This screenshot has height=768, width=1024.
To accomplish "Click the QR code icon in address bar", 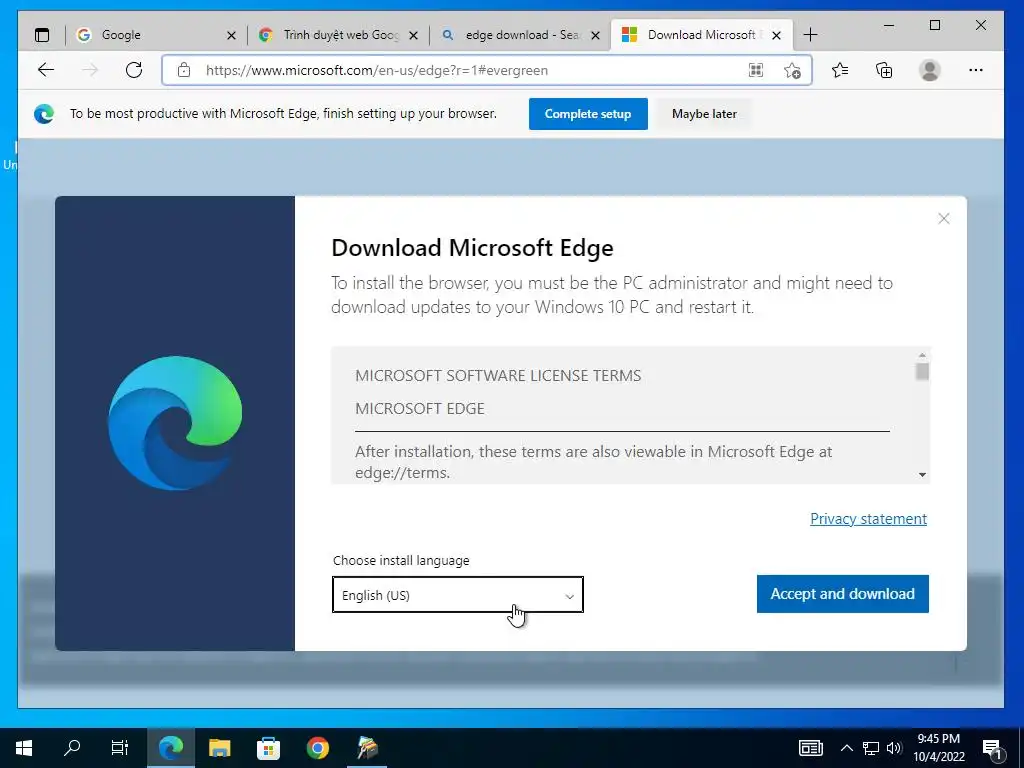I will (x=756, y=70).
